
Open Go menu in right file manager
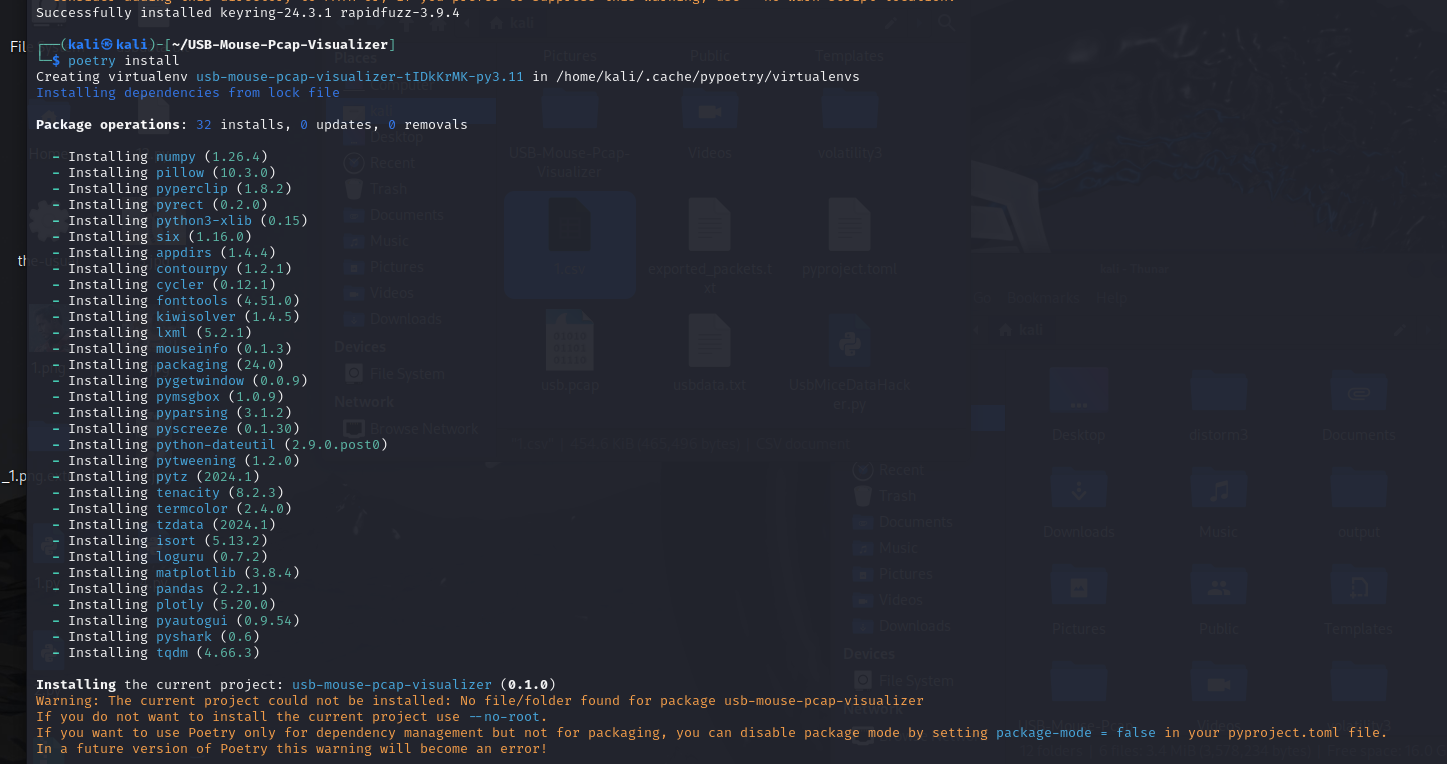coord(982,298)
